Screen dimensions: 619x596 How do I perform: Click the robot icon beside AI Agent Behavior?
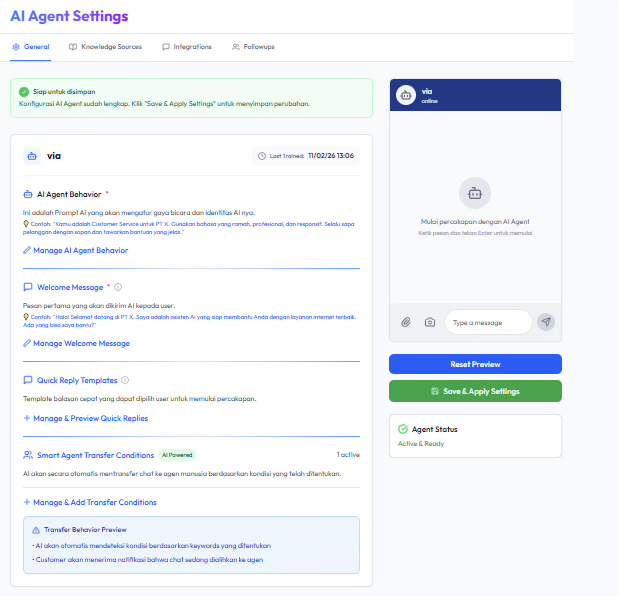(x=28, y=195)
